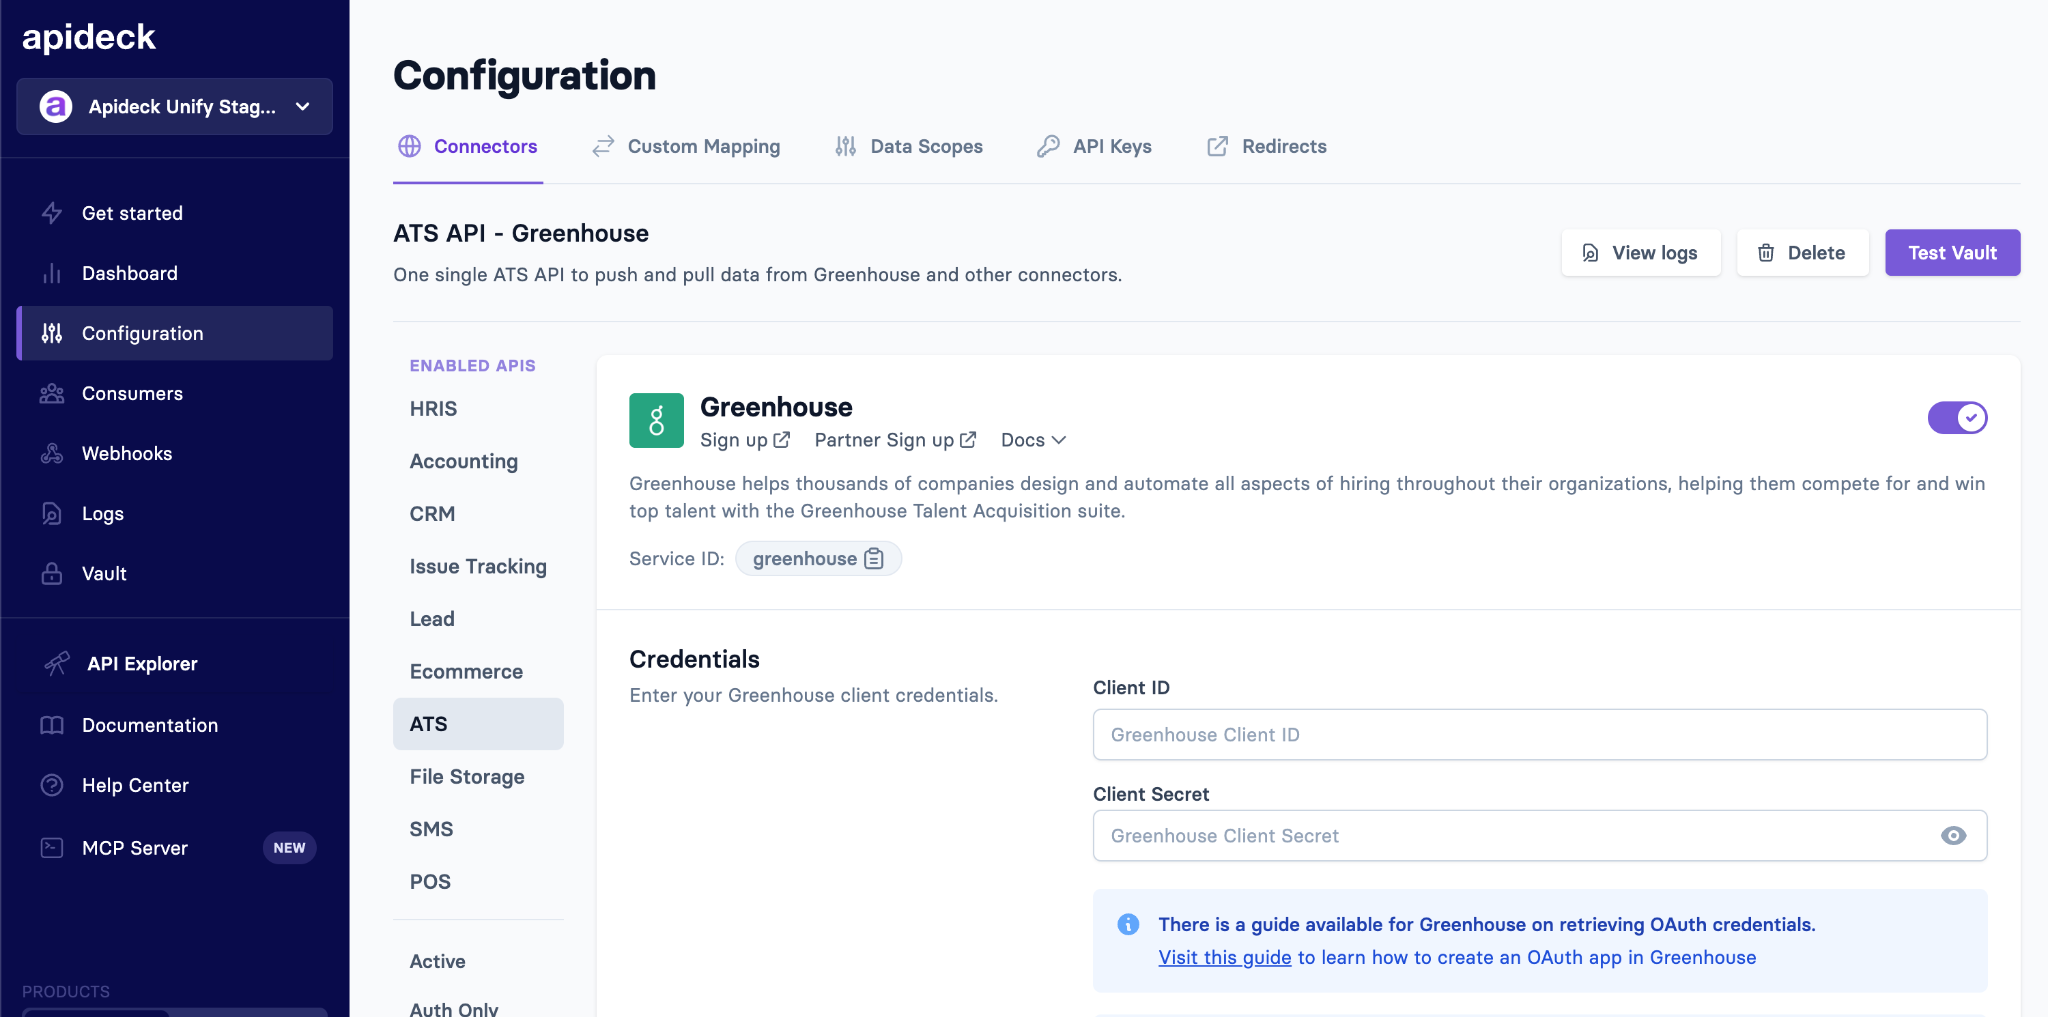Click the MCP Server terminal icon
This screenshot has width=2048, height=1017.
click(x=52, y=847)
